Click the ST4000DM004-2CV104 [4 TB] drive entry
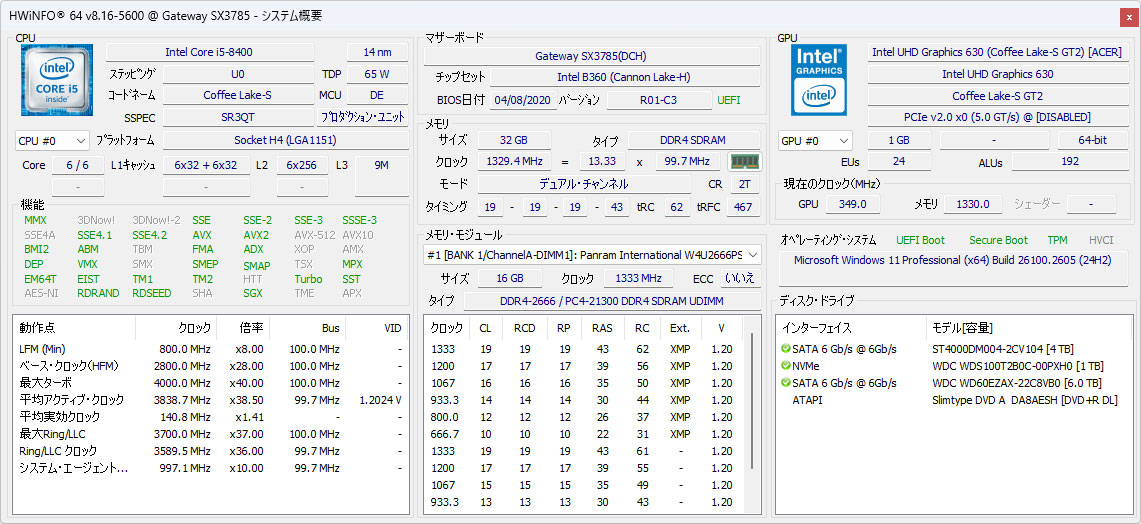This screenshot has height=524, width=1141. click(1005, 349)
